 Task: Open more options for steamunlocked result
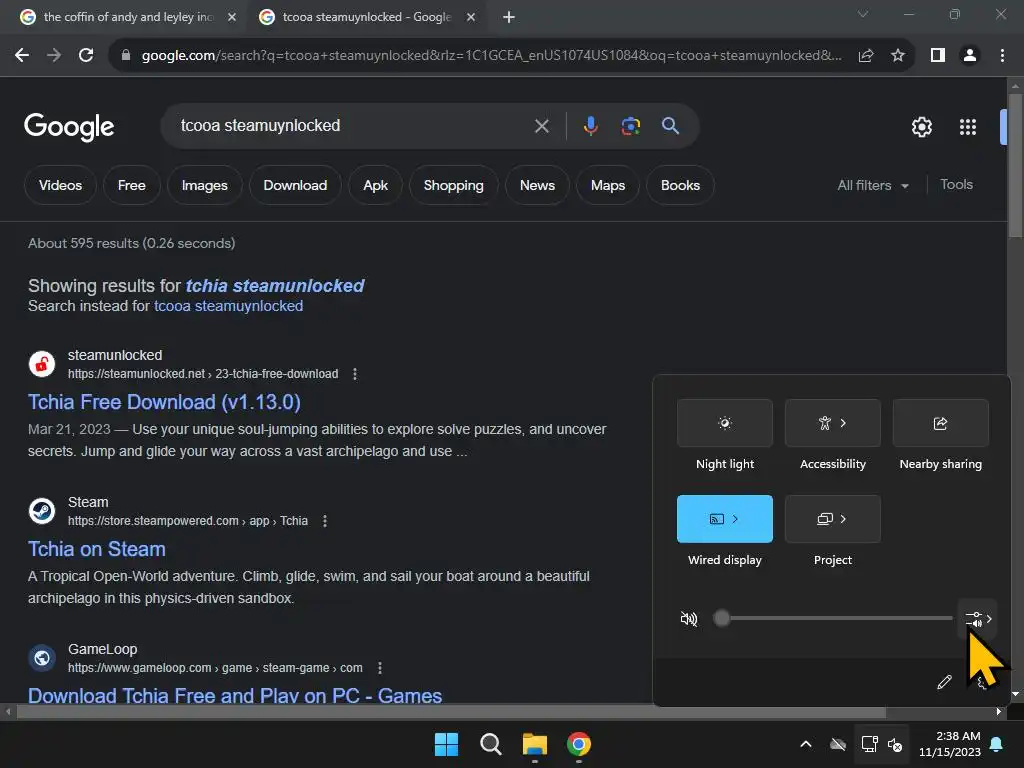pyautogui.click(x=355, y=374)
